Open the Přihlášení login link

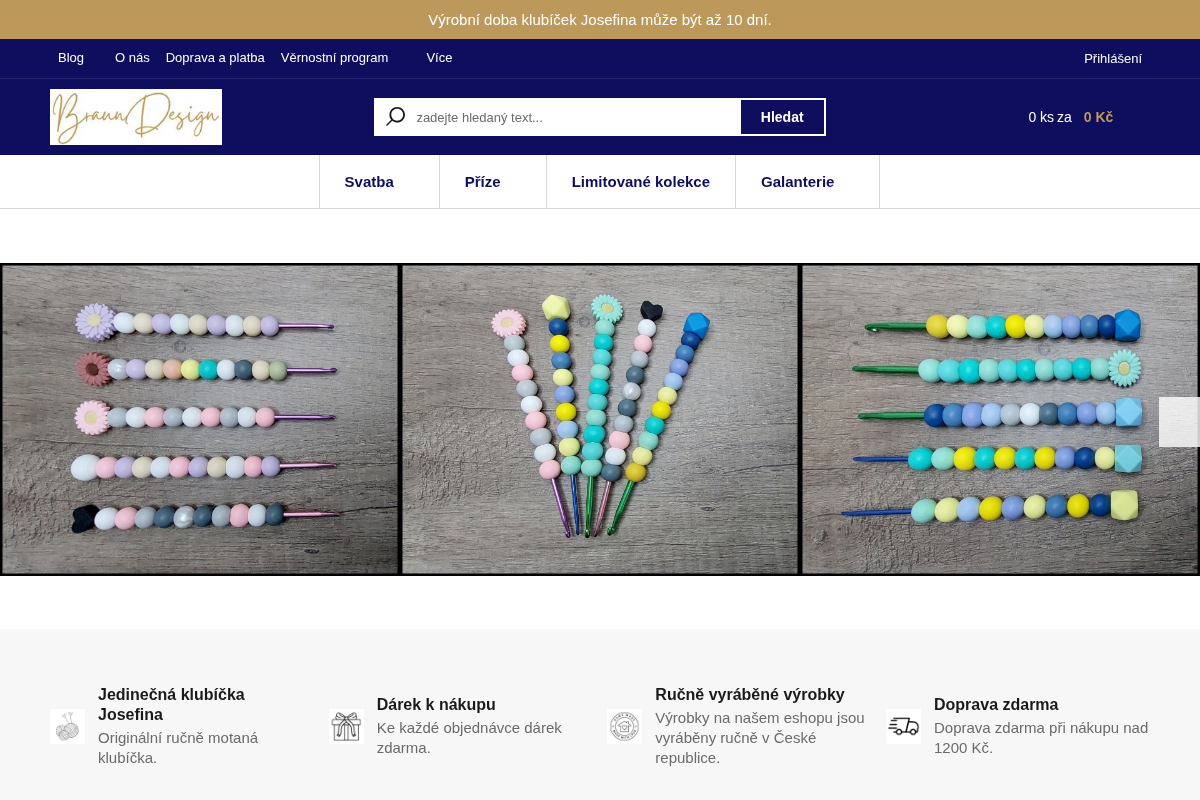tap(1113, 58)
